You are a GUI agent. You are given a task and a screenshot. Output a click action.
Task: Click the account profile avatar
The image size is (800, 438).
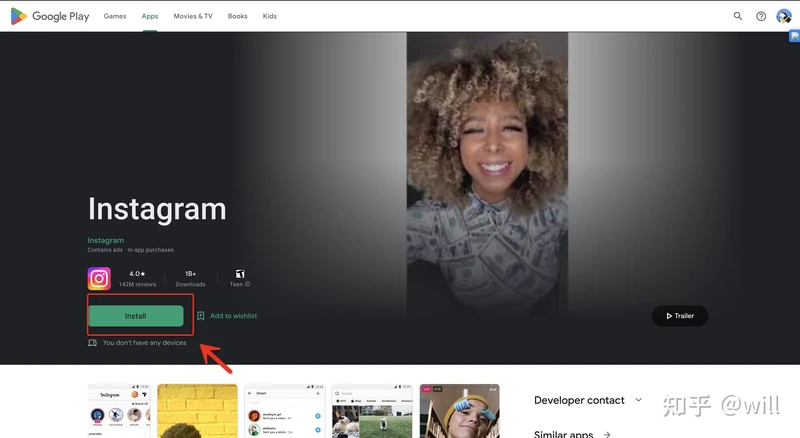pyautogui.click(x=784, y=16)
